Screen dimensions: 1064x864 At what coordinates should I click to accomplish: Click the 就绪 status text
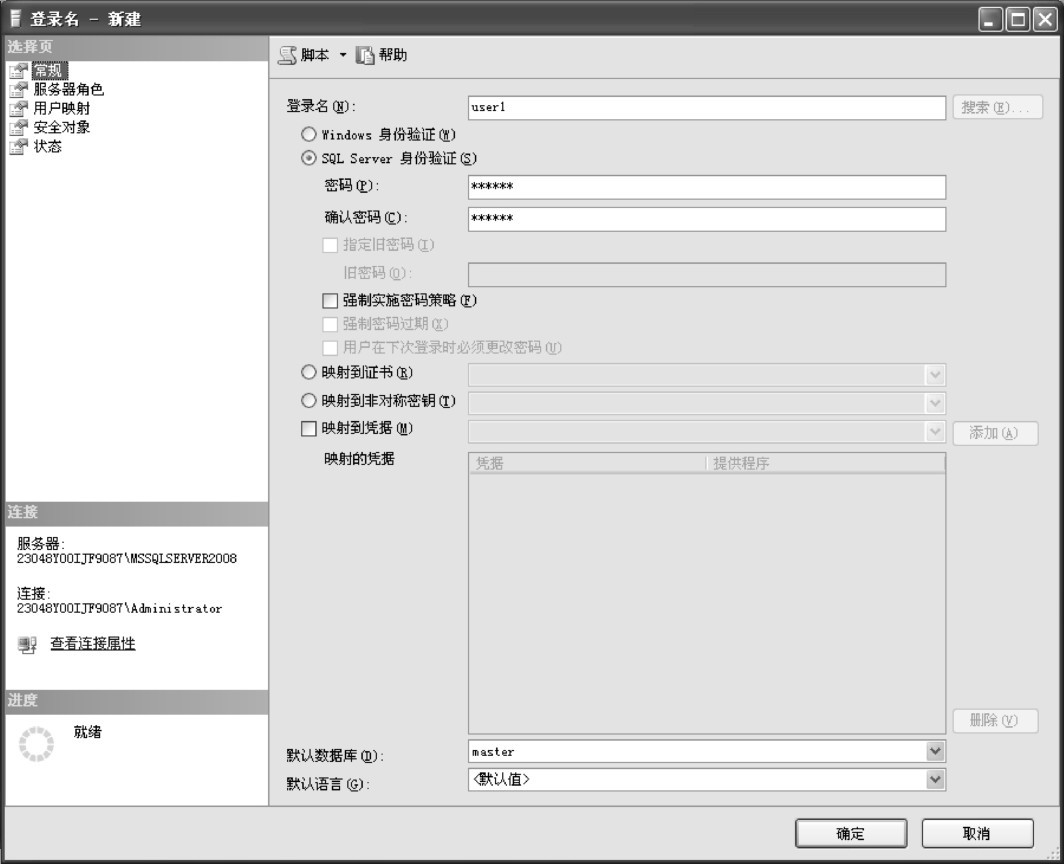pos(88,732)
